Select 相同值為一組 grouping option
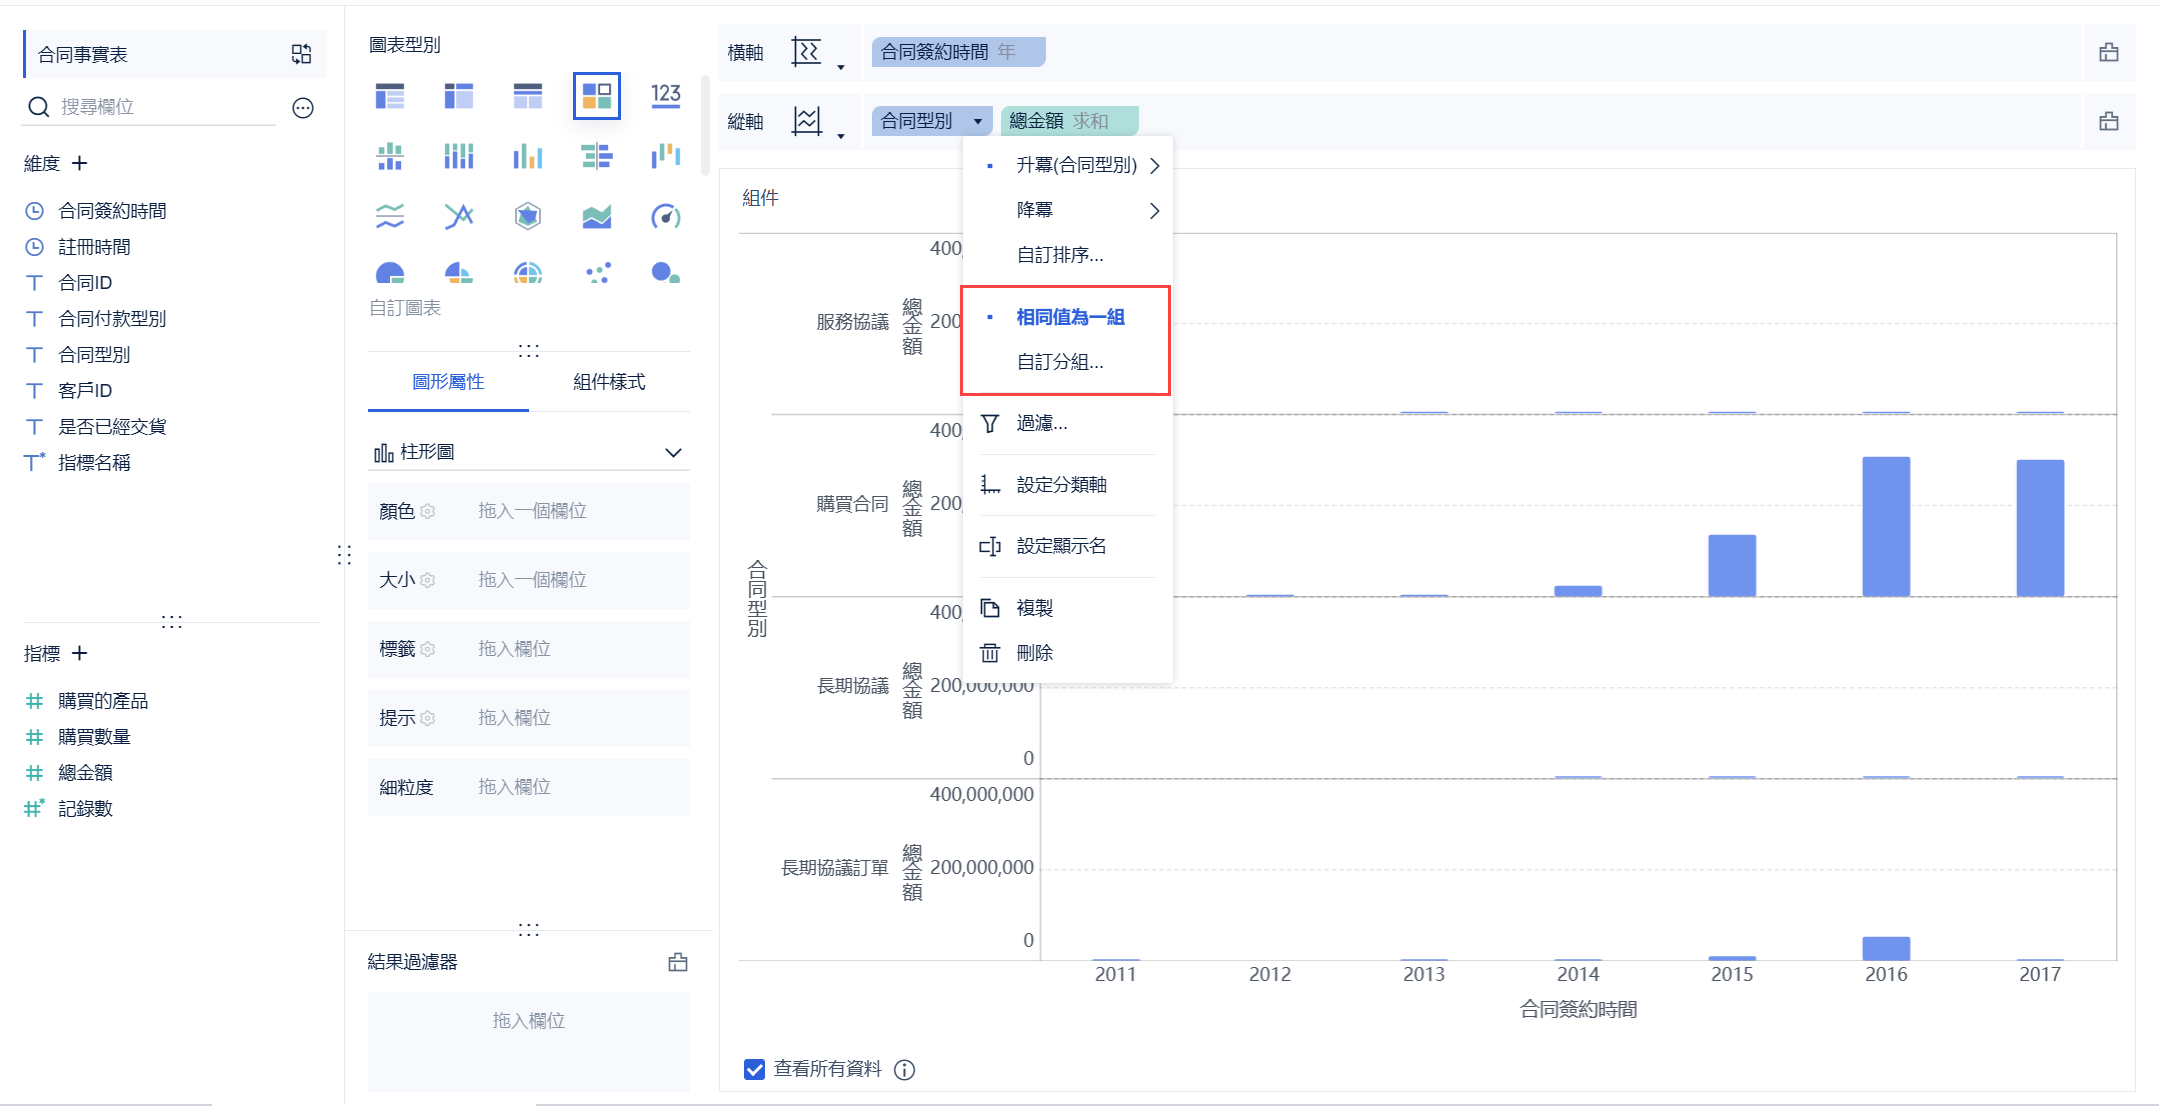This screenshot has width=2159, height=1106. click(1070, 317)
